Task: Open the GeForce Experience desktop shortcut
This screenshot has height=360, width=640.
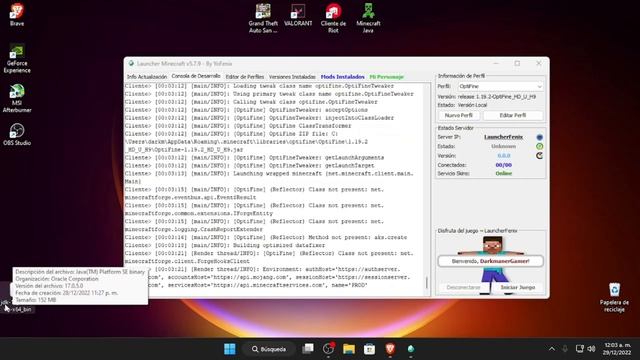Action: coord(17,58)
